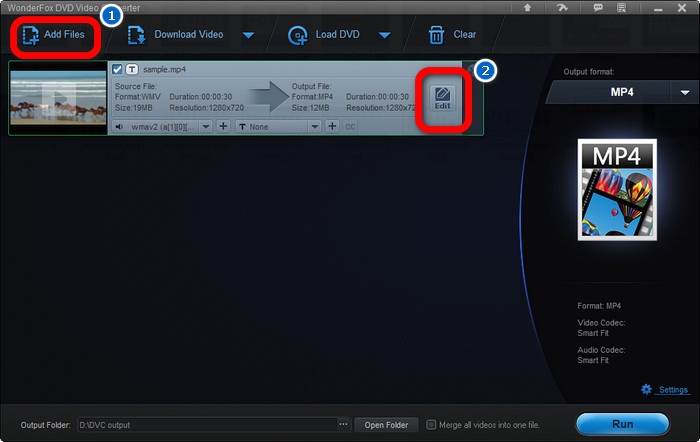Open the Settings link

[673, 390]
